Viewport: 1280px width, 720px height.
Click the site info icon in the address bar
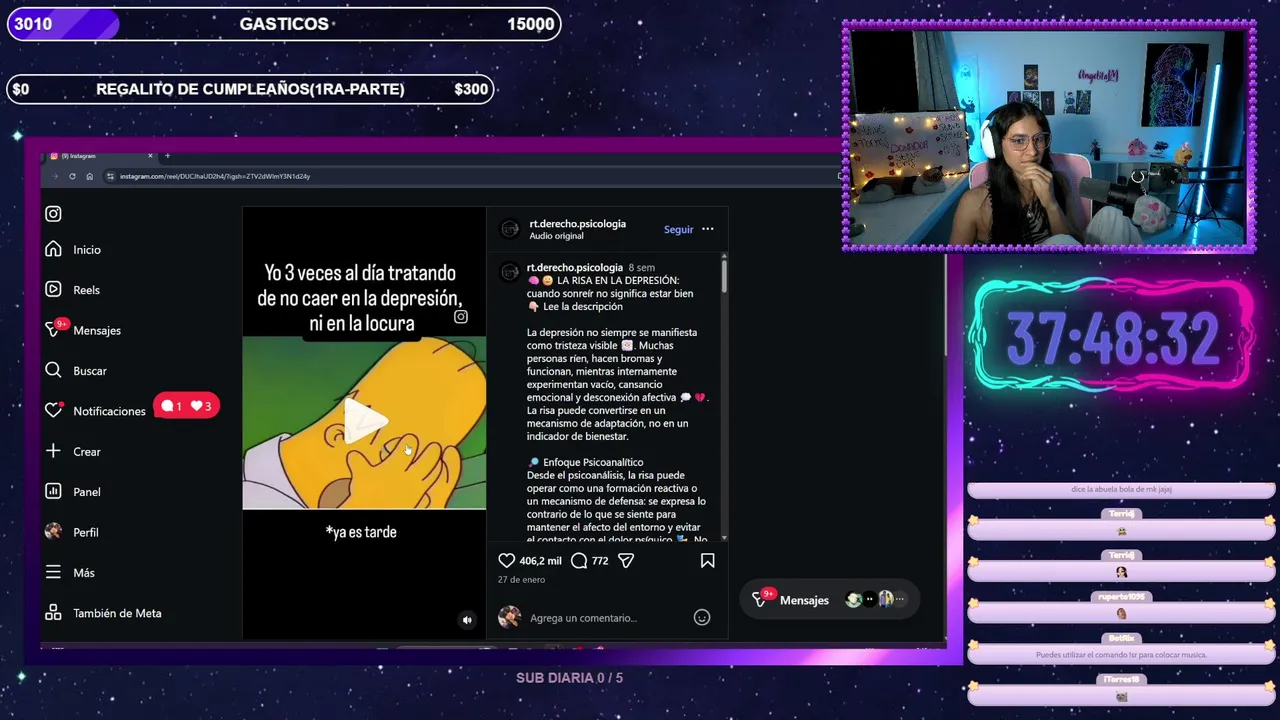coord(110,176)
